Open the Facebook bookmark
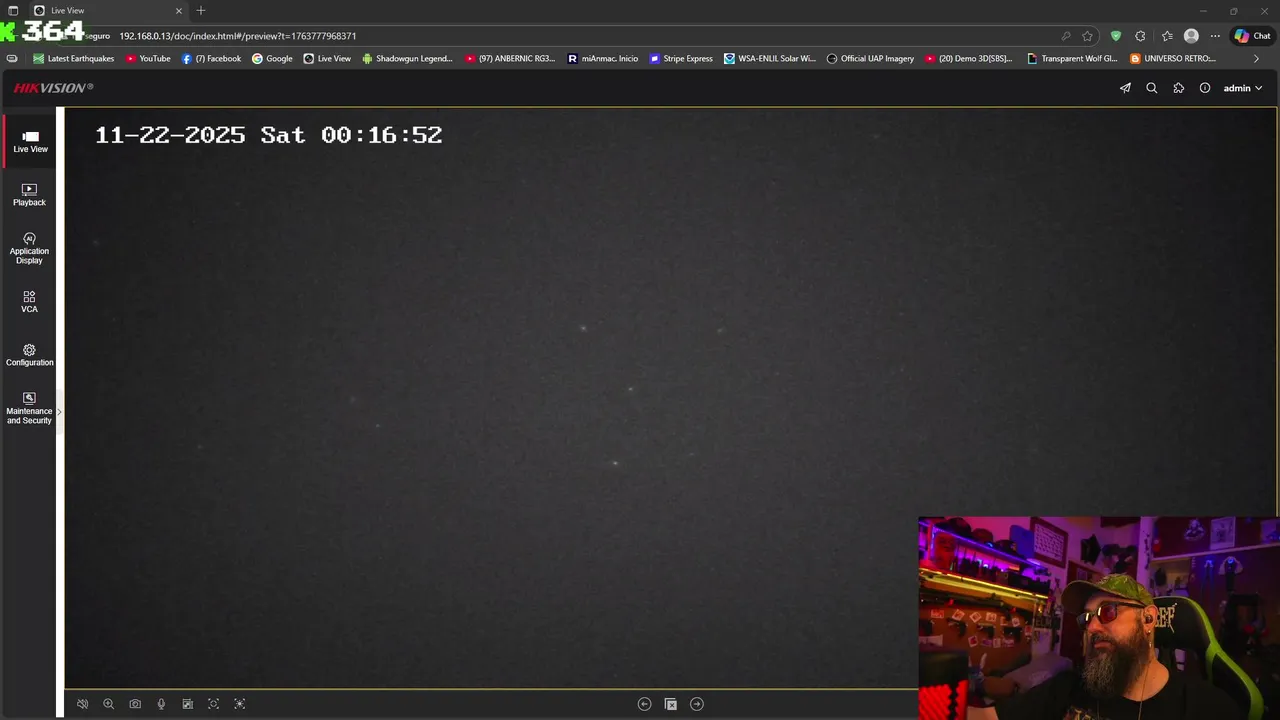 [x=211, y=59]
